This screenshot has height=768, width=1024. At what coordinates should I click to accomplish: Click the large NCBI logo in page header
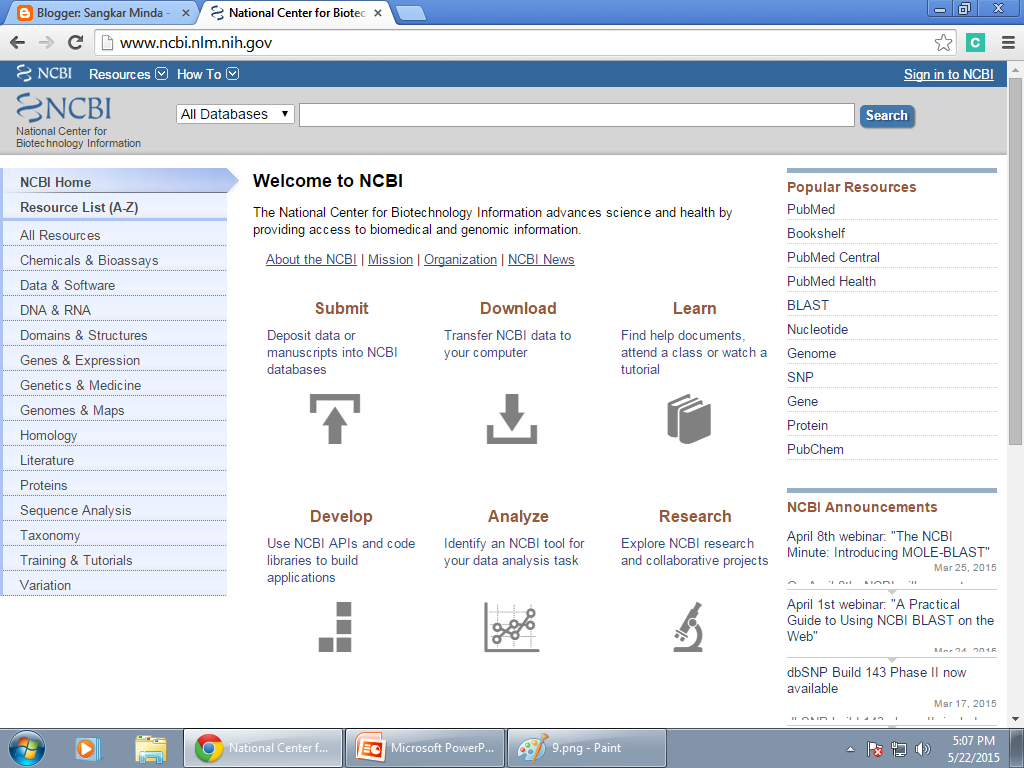tap(63, 108)
